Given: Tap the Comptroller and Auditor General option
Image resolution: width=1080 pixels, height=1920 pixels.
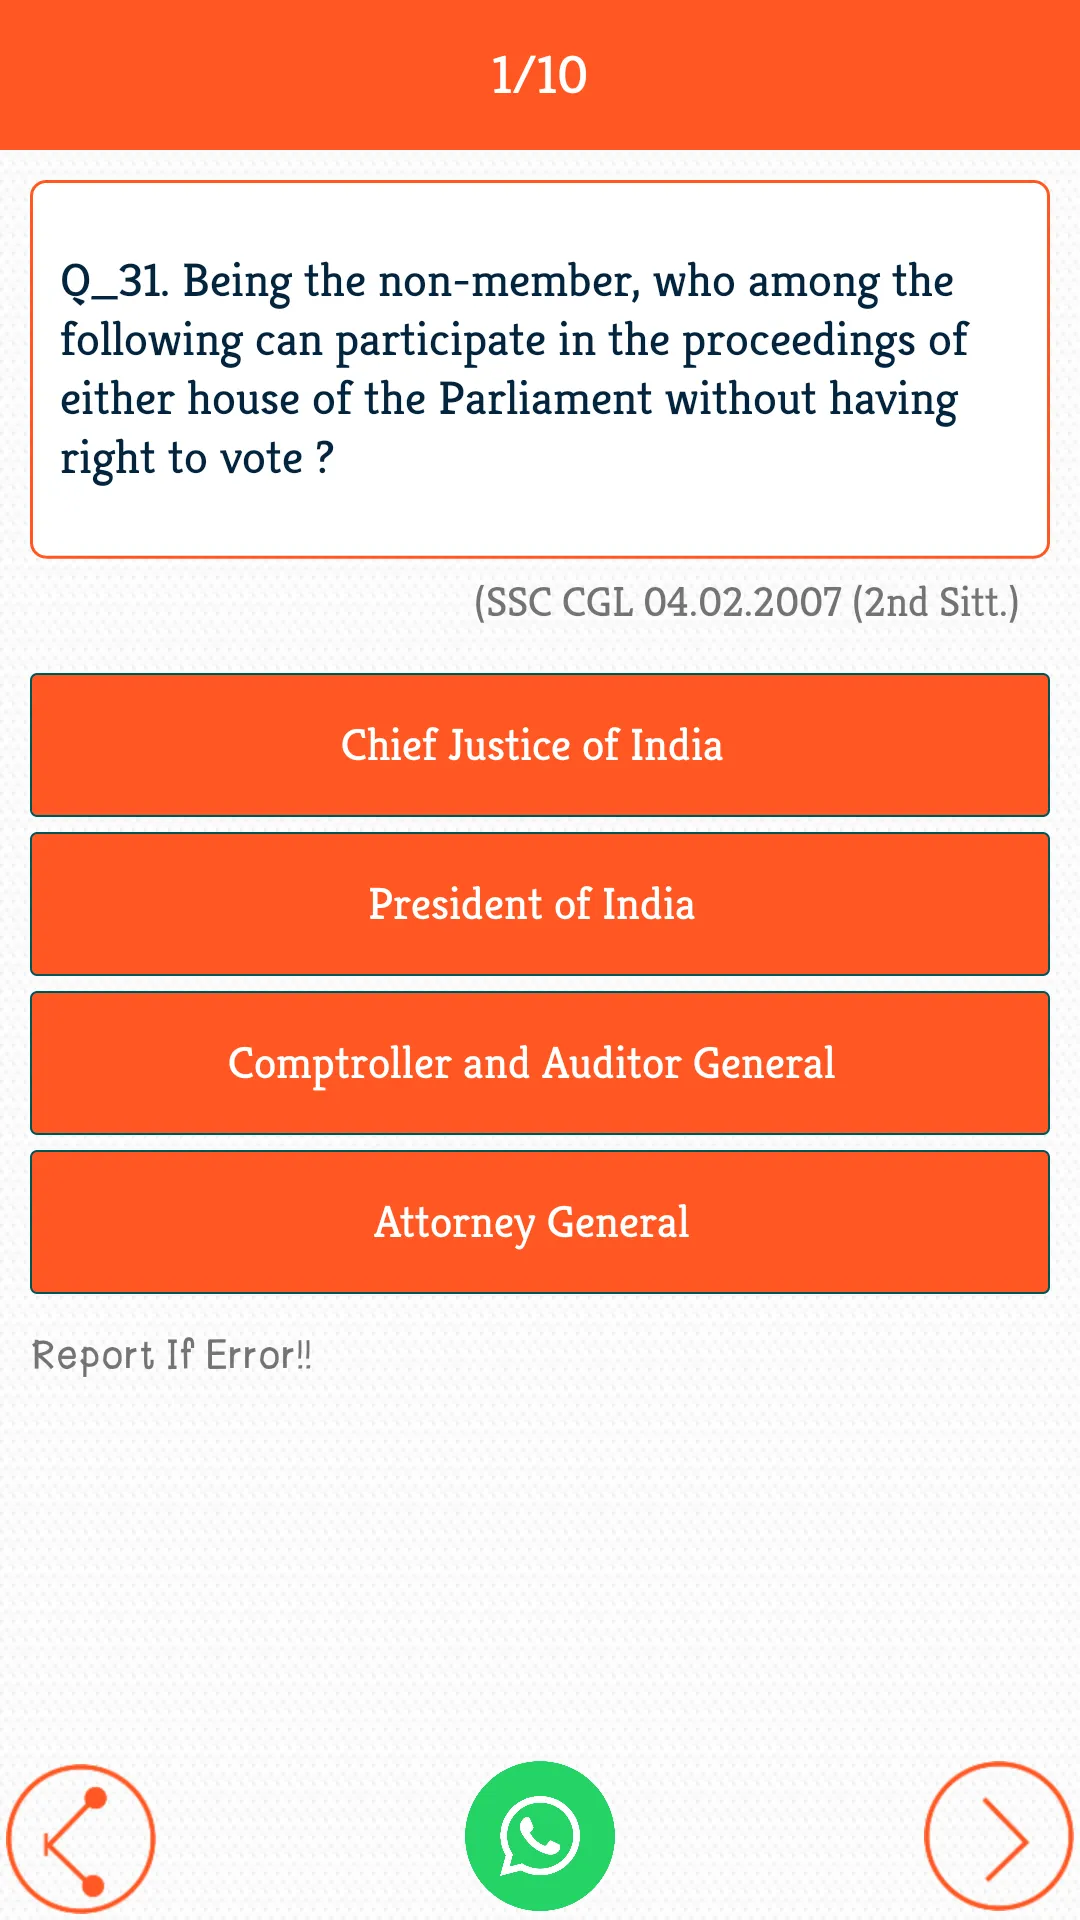Looking at the screenshot, I should tap(540, 1063).
